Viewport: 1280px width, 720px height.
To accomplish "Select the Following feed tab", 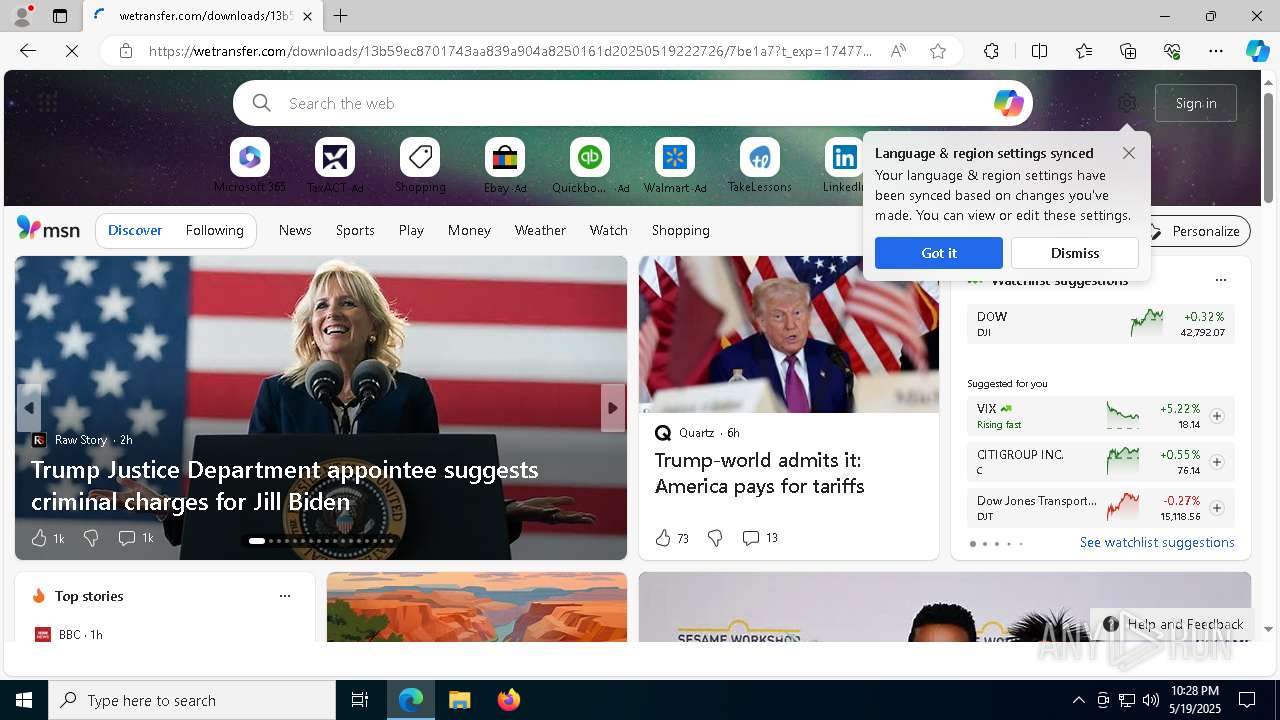I will [x=215, y=230].
